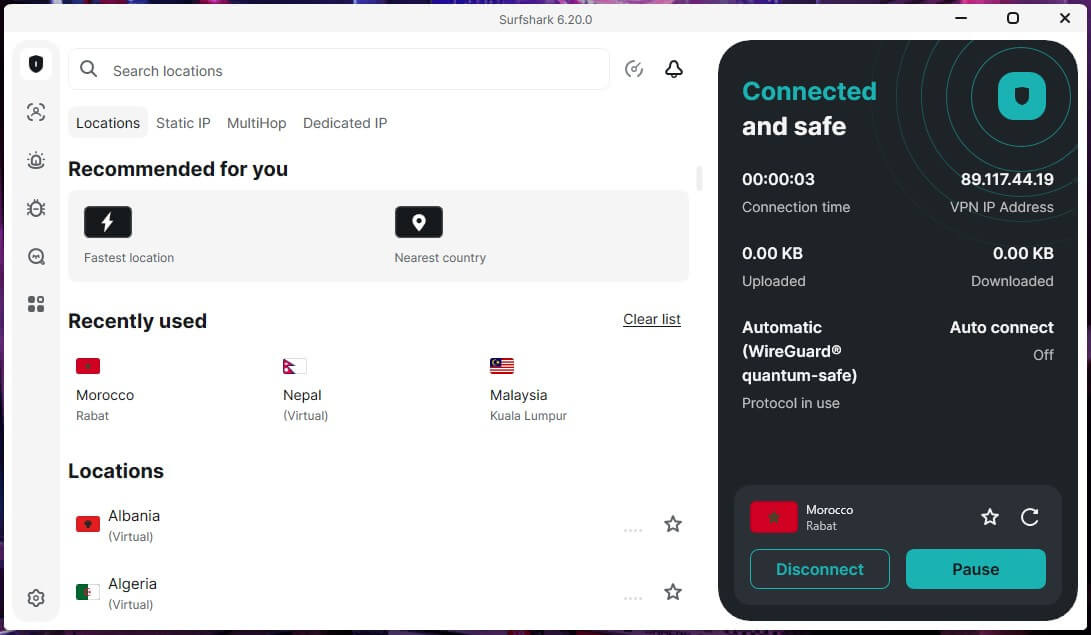The image size is (1091, 635).
Task: Click the Search locations field
Action: pos(339,70)
